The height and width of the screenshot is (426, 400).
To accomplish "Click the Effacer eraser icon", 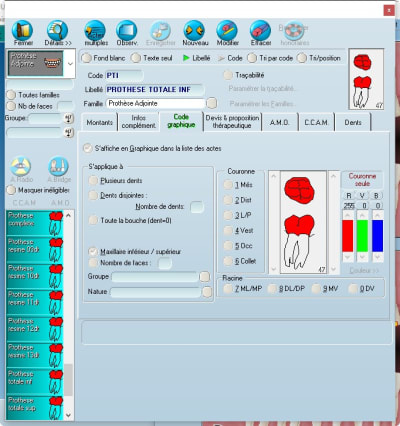I will [260, 31].
